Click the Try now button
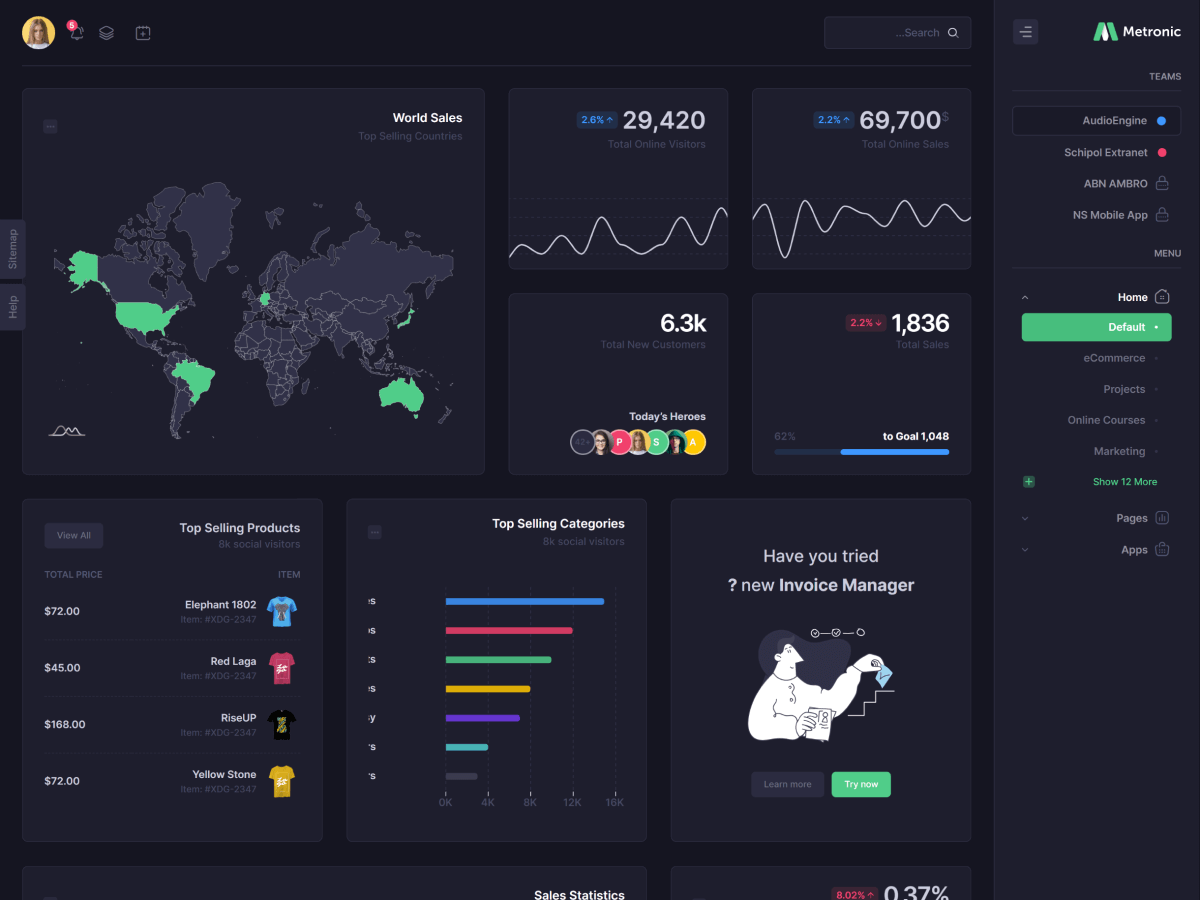The width and height of the screenshot is (1200, 900). point(860,784)
